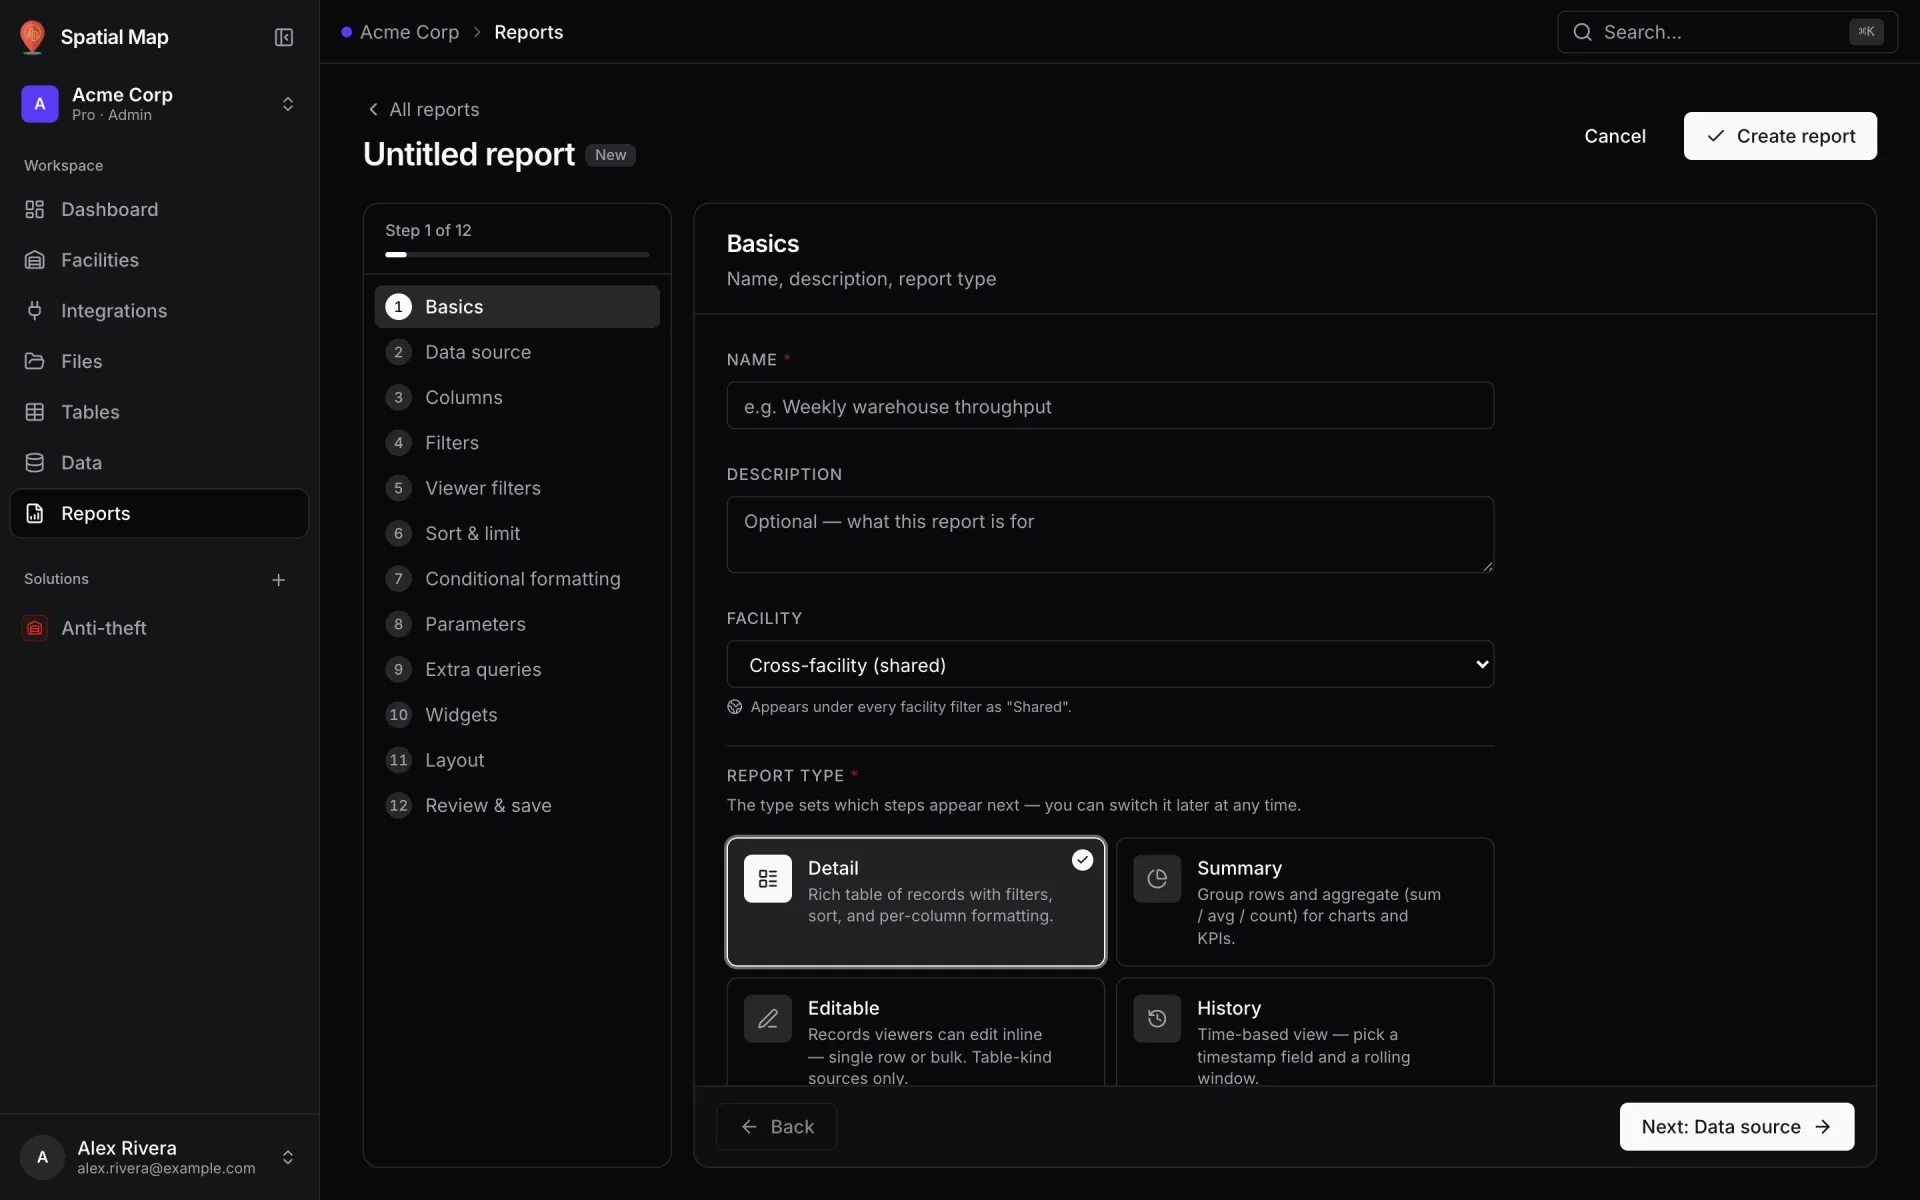Click the Description textarea

click(1110, 535)
